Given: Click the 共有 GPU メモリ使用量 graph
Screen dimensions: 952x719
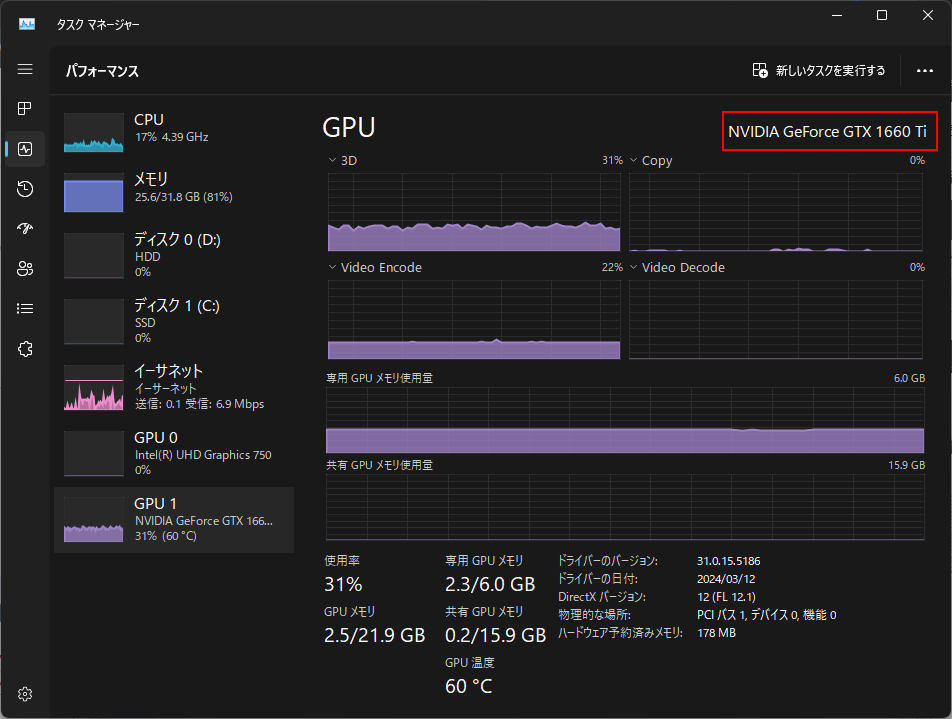Looking at the screenshot, I should click(625, 507).
